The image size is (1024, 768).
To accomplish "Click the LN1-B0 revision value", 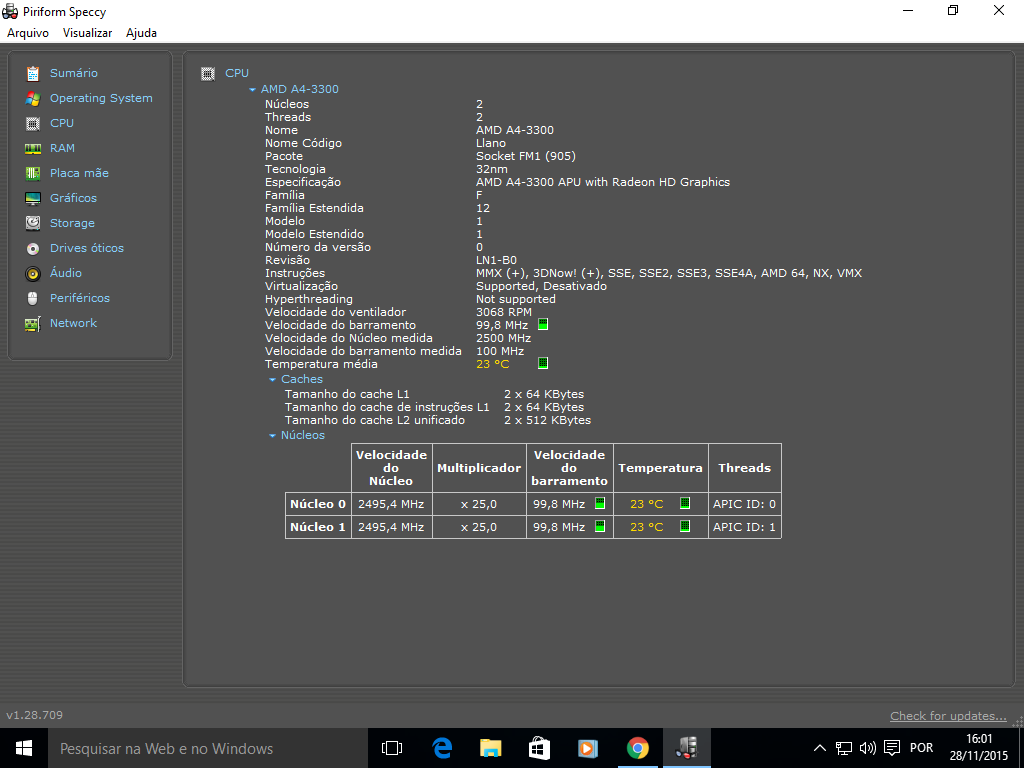I will [x=496, y=260].
